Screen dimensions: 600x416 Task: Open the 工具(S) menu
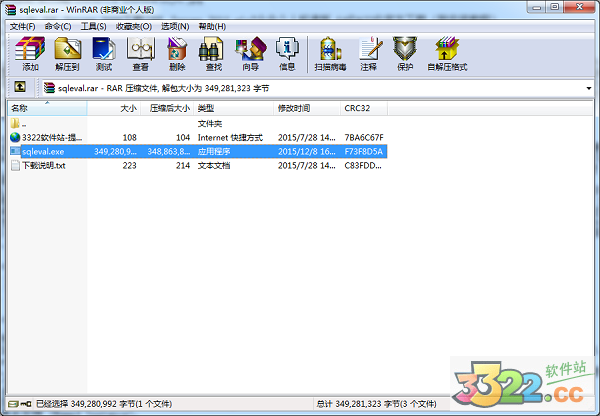(x=93, y=26)
